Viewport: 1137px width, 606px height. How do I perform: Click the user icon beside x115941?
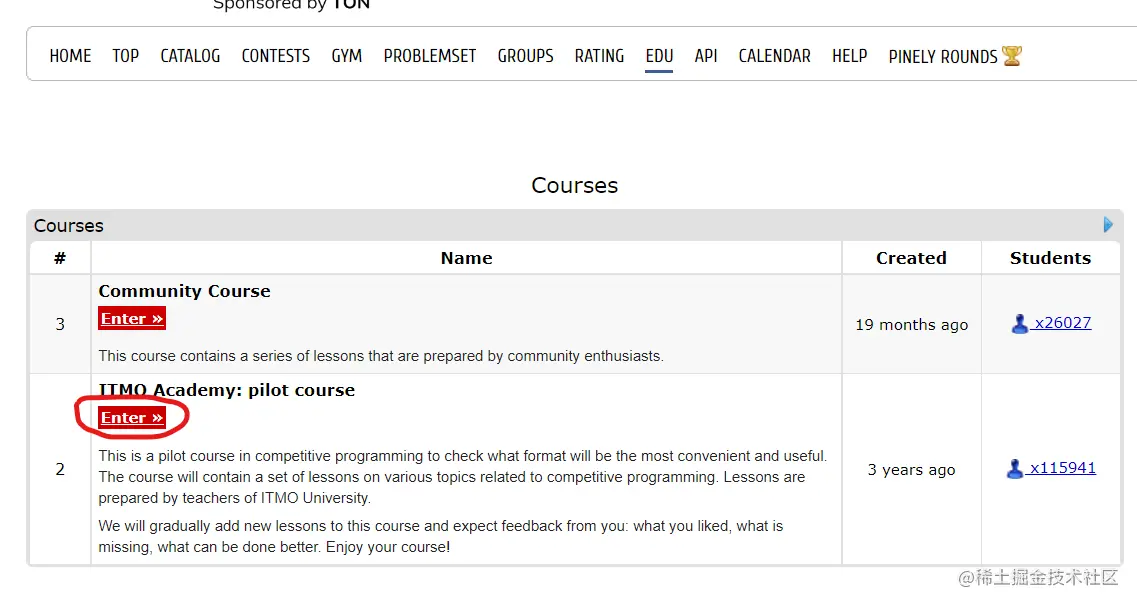click(x=1015, y=469)
